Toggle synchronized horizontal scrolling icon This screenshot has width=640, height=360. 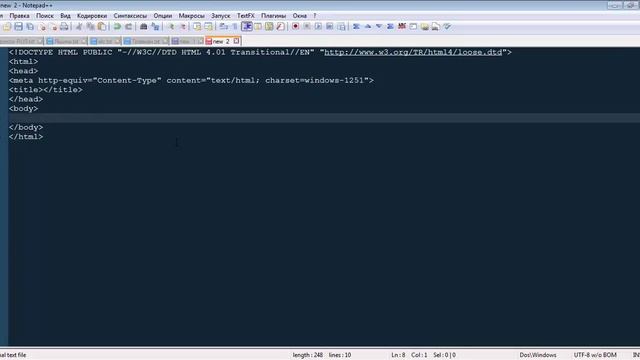[x=209, y=27]
